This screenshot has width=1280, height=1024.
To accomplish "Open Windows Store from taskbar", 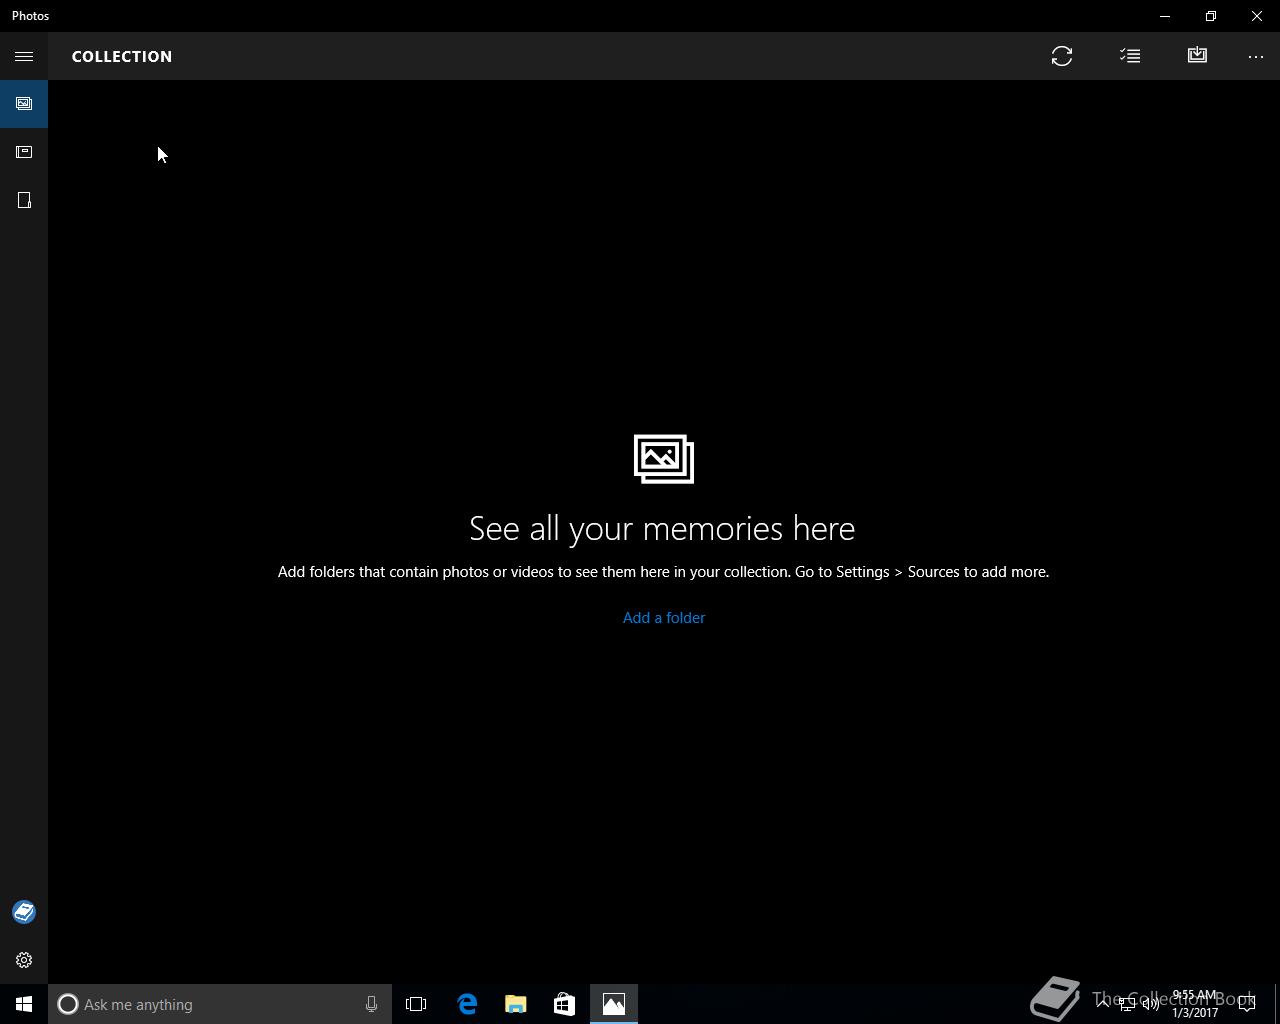I will pos(565,1004).
